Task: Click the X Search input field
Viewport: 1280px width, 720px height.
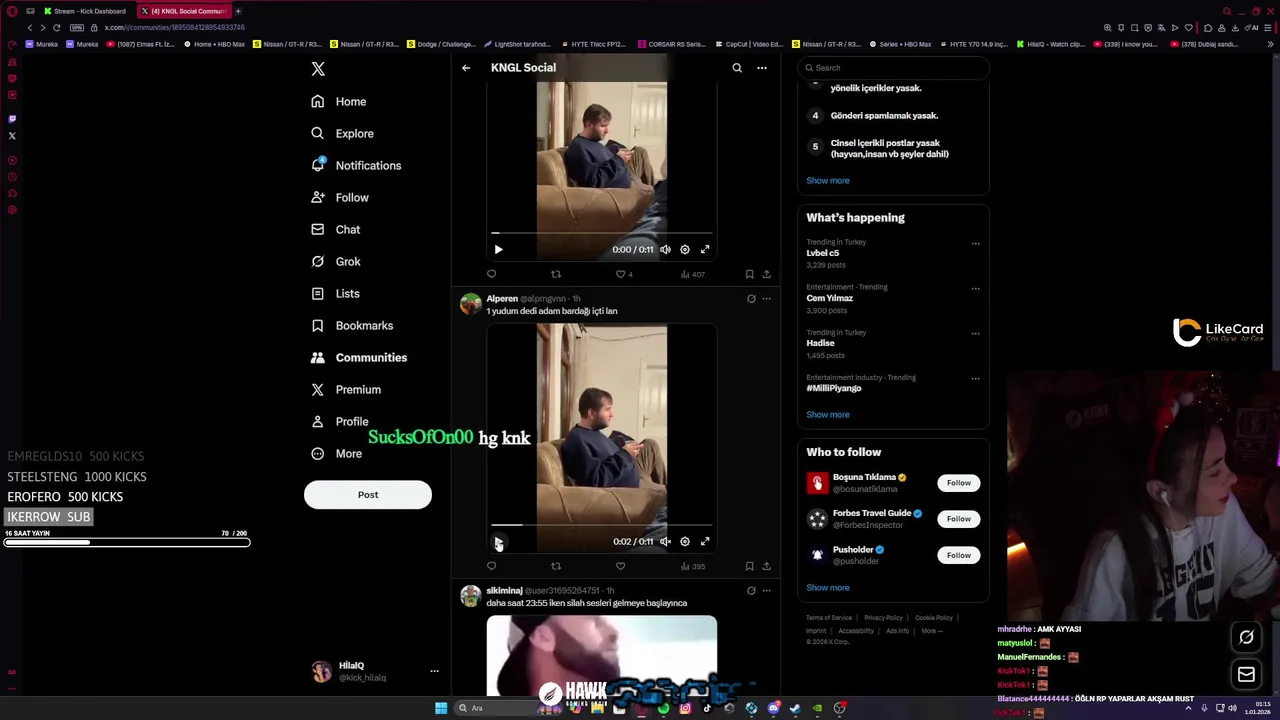Action: (x=893, y=68)
